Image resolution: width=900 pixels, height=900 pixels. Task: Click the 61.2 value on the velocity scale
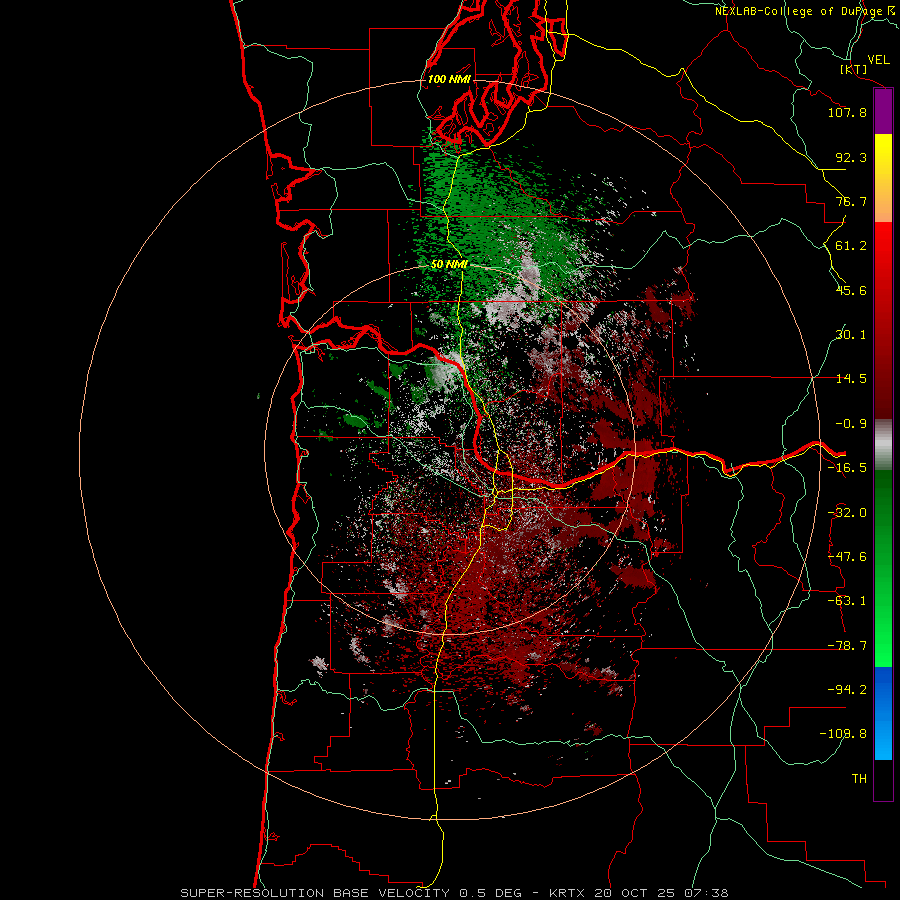851,246
